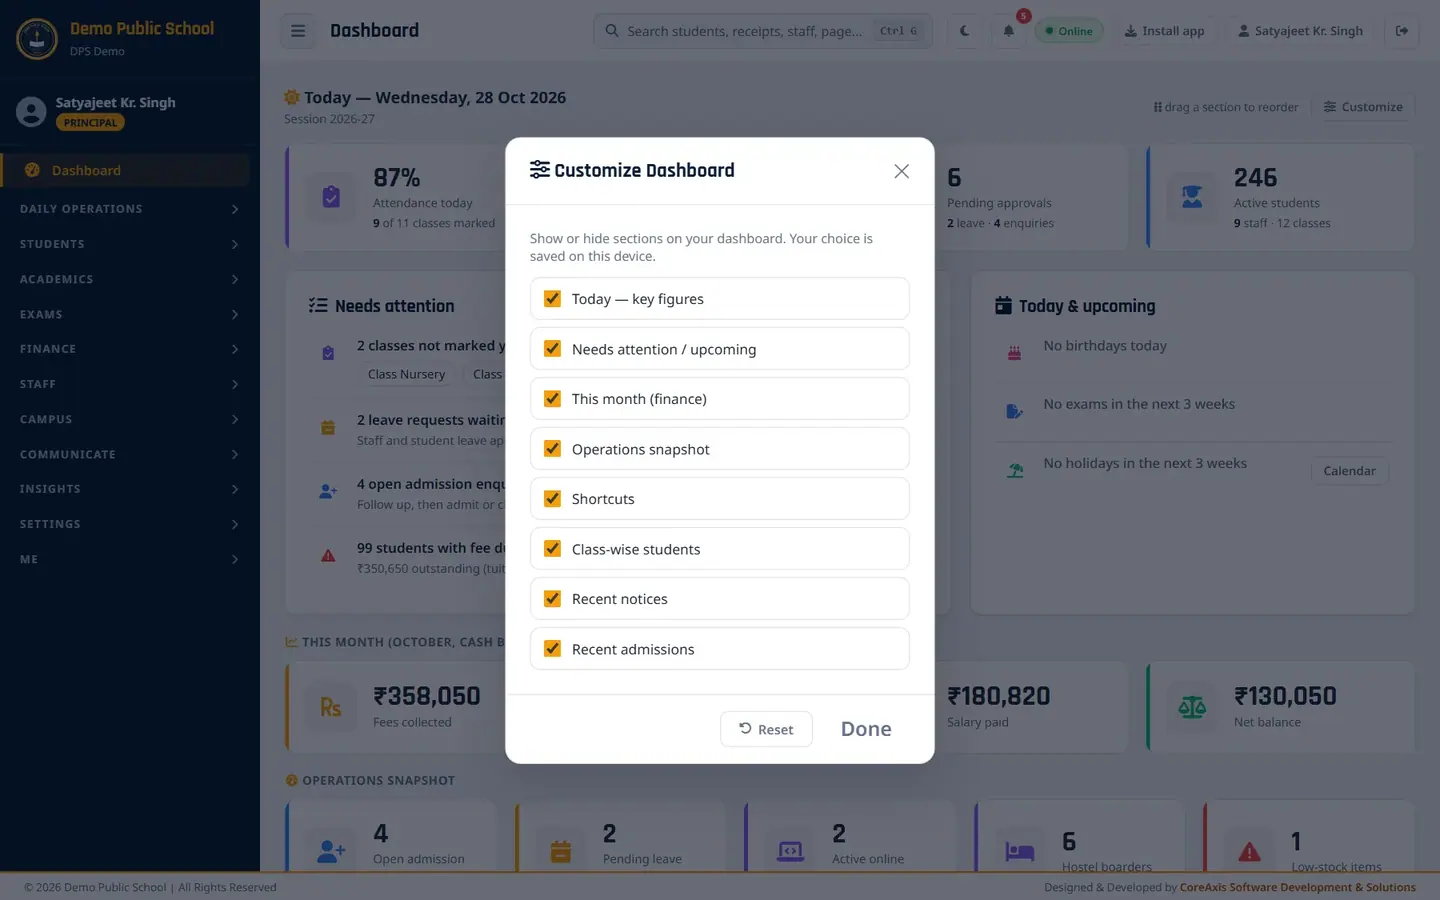Expand Academics sidebar section
The height and width of the screenshot is (900, 1440).
129,279
